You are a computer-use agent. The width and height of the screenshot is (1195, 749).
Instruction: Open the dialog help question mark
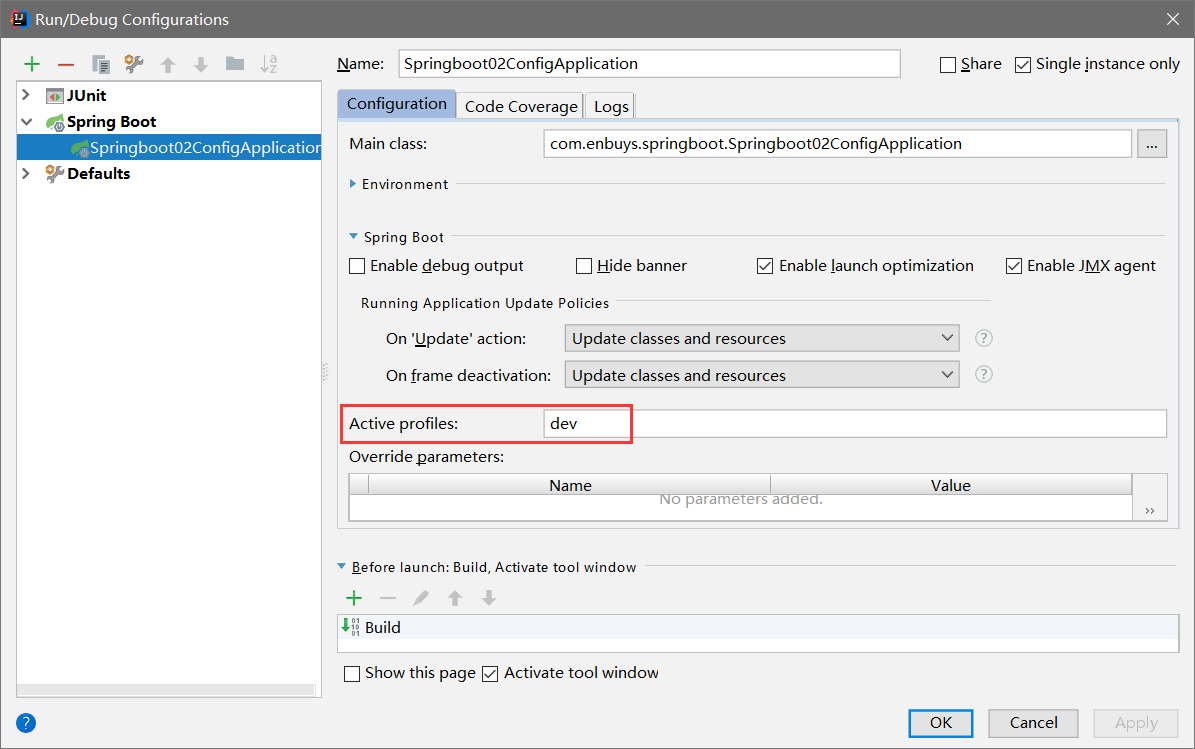[x=26, y=723]
